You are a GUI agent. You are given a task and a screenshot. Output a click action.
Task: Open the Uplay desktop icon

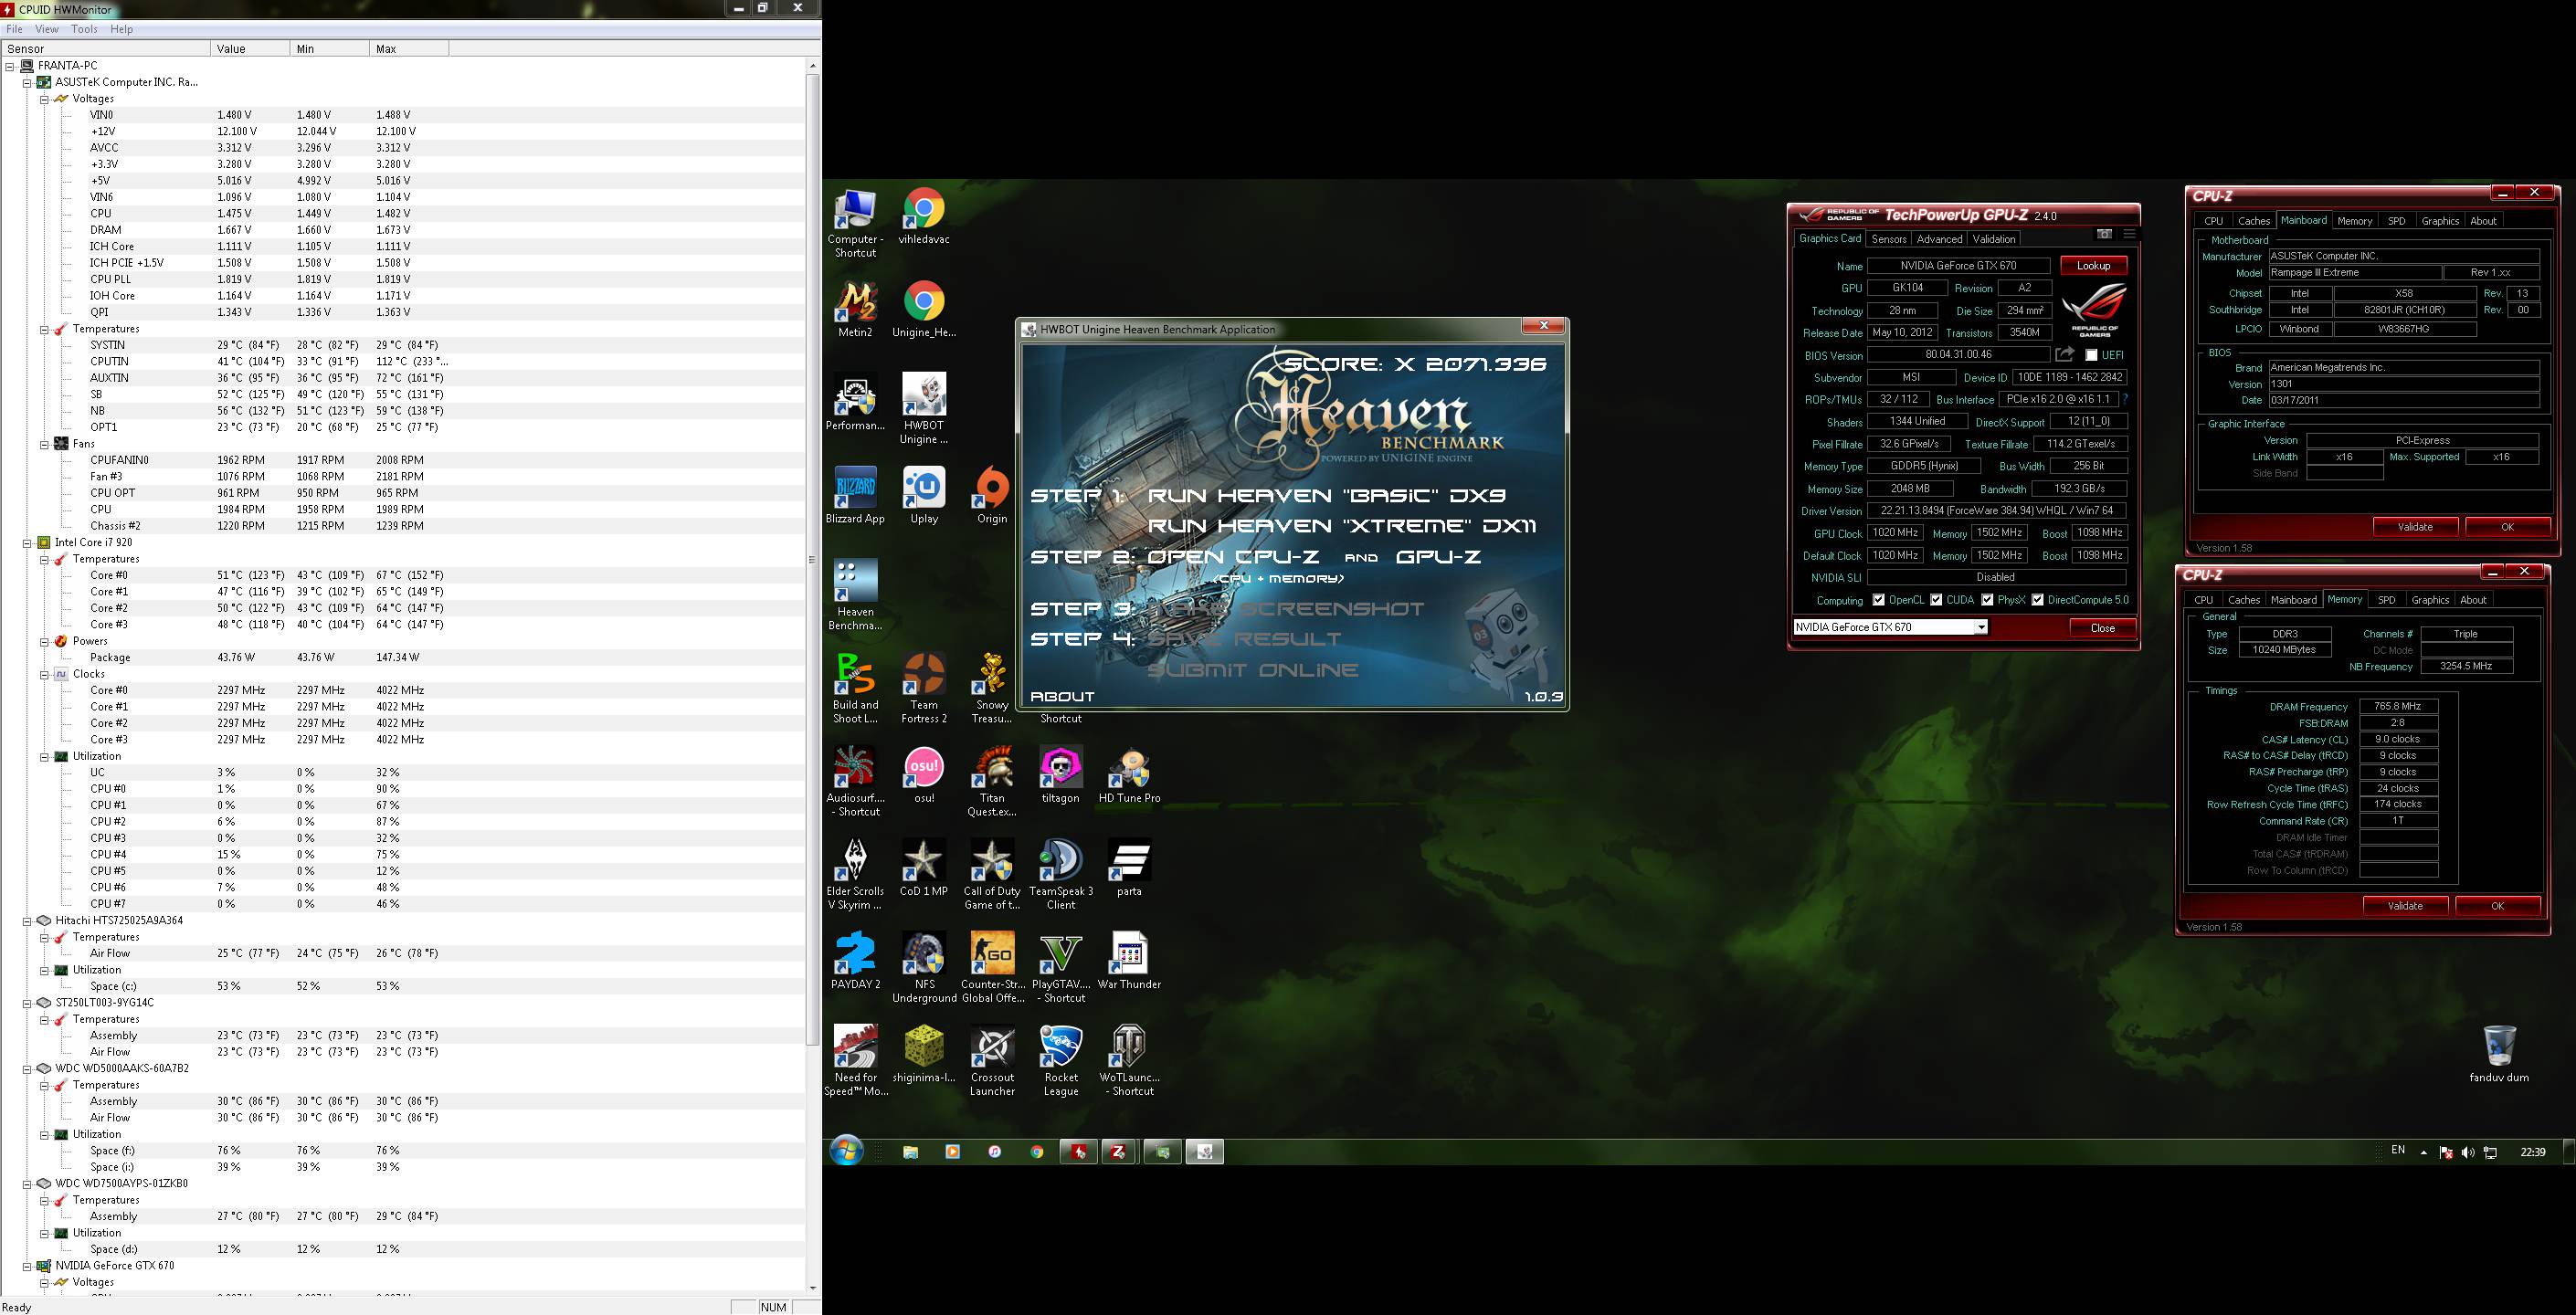924,495
